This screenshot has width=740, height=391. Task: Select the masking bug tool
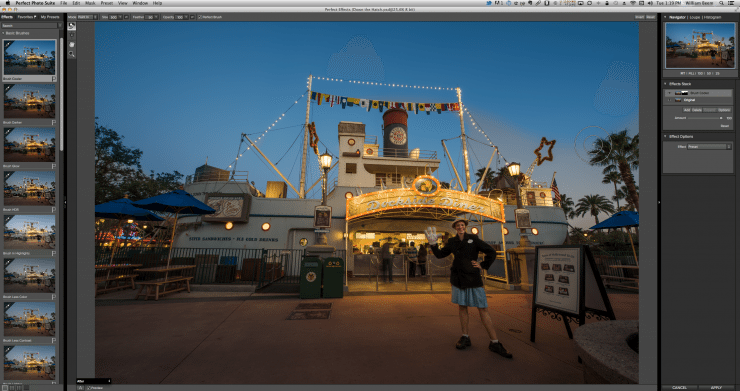click(72, 35)
